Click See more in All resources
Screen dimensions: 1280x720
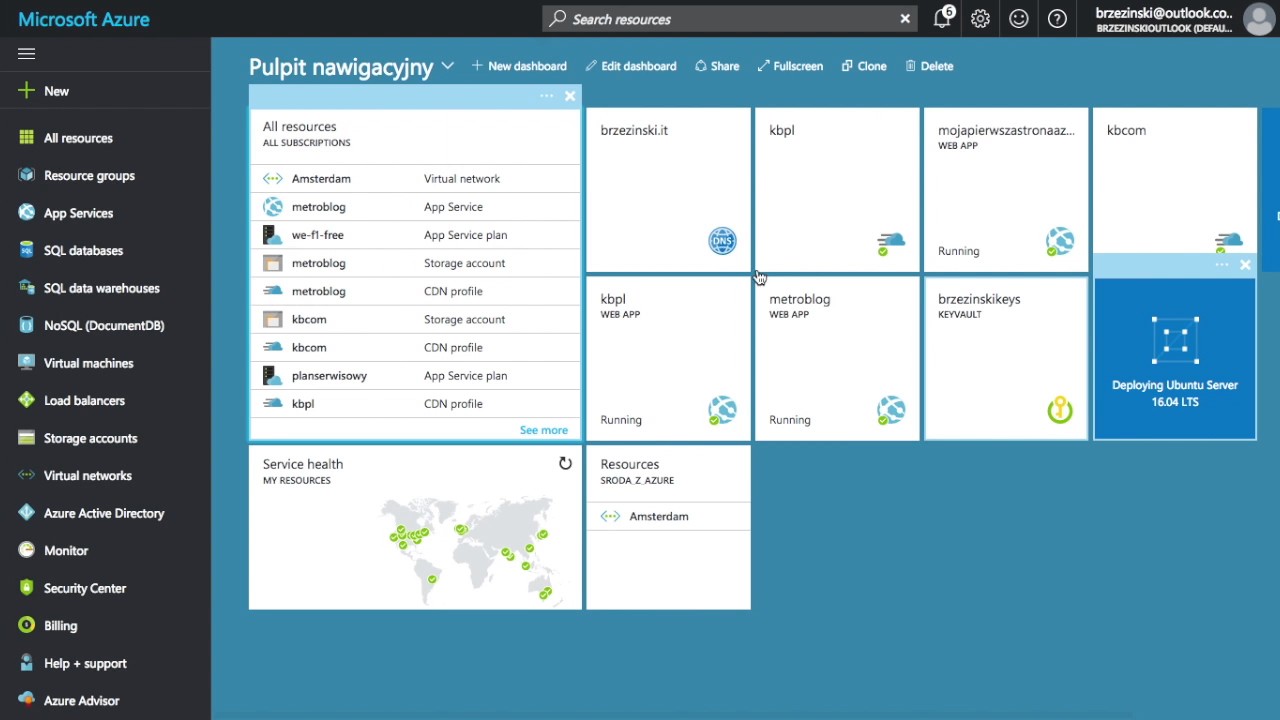coord(543,430)
